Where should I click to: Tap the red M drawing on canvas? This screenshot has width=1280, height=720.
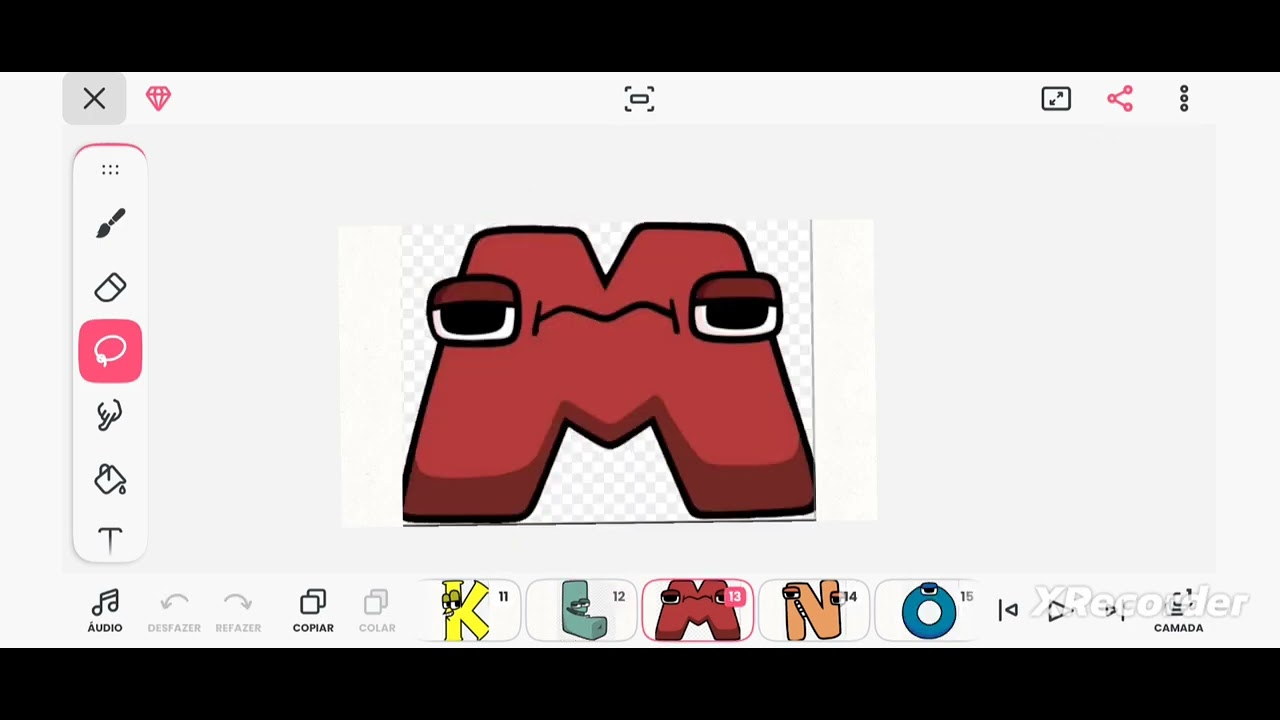[x=608, y=372]
